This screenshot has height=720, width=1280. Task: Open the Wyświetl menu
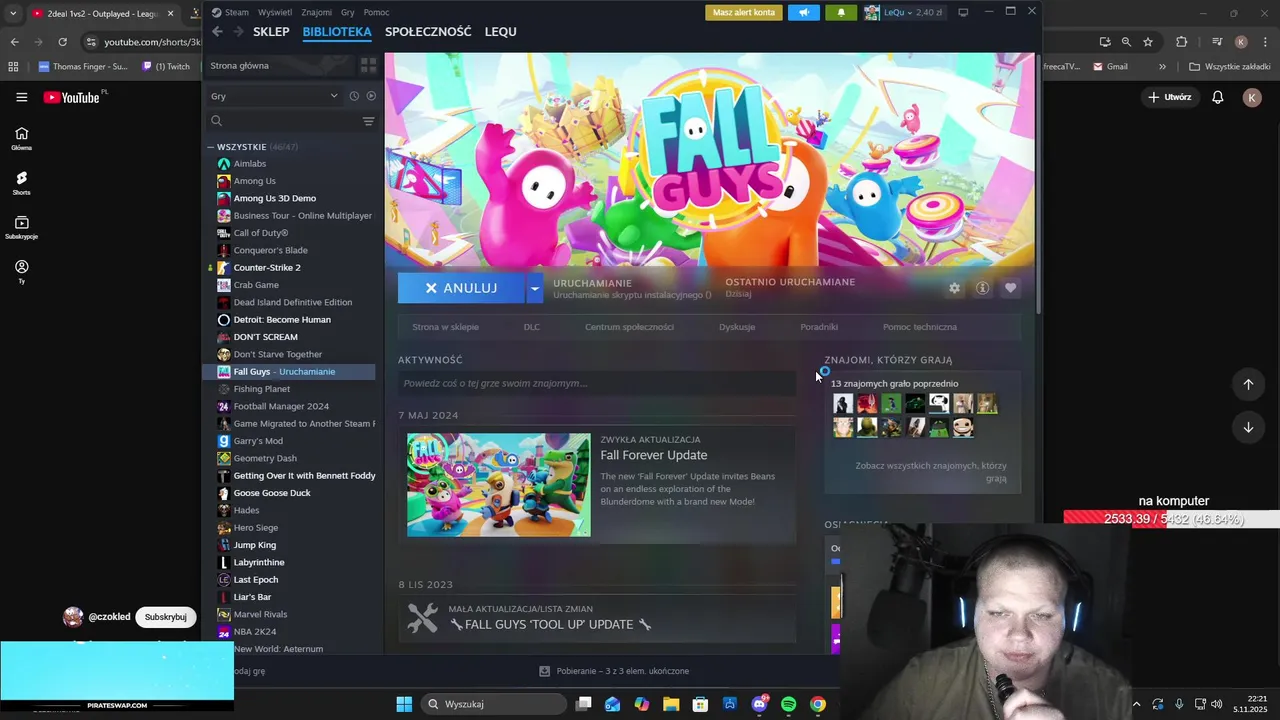pos(275,12)
